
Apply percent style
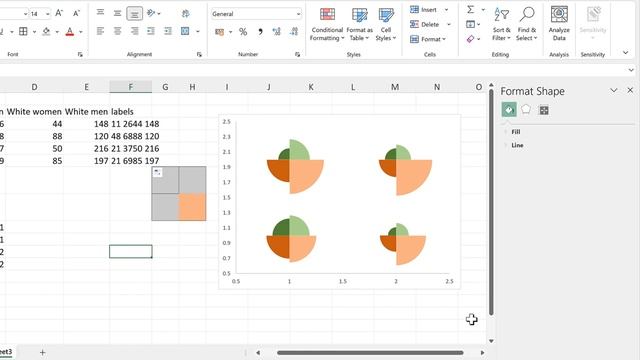[x=243, y=32]
